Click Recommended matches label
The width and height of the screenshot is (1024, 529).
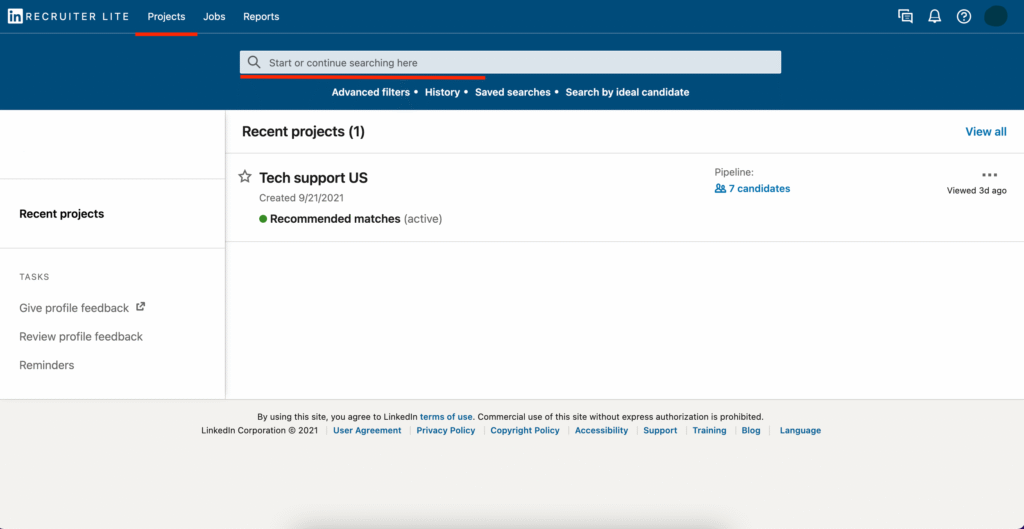pos(335,219)
